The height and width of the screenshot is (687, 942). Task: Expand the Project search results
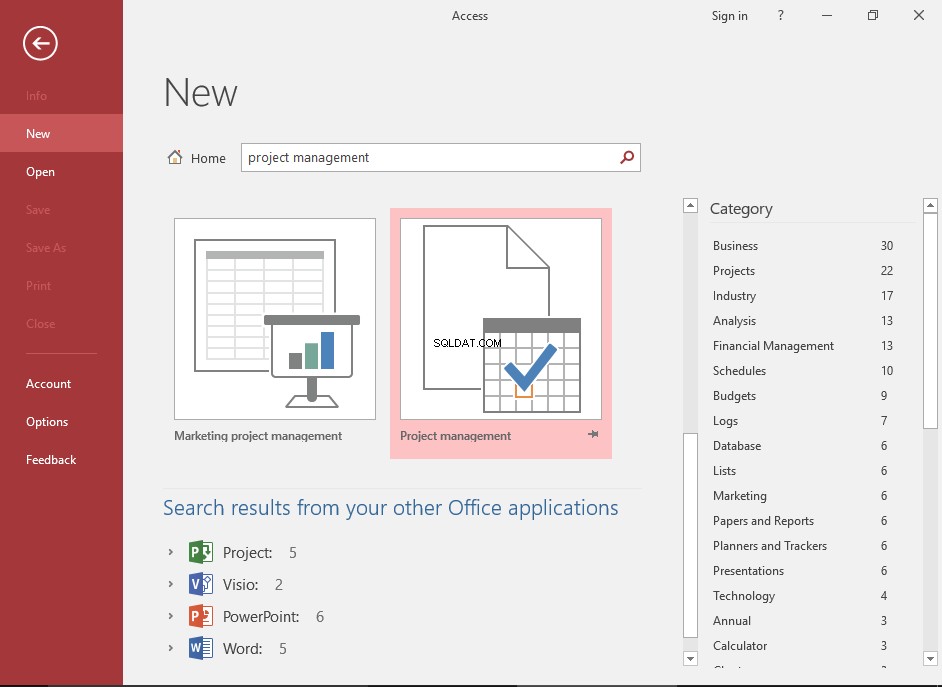tap(171, 552)
